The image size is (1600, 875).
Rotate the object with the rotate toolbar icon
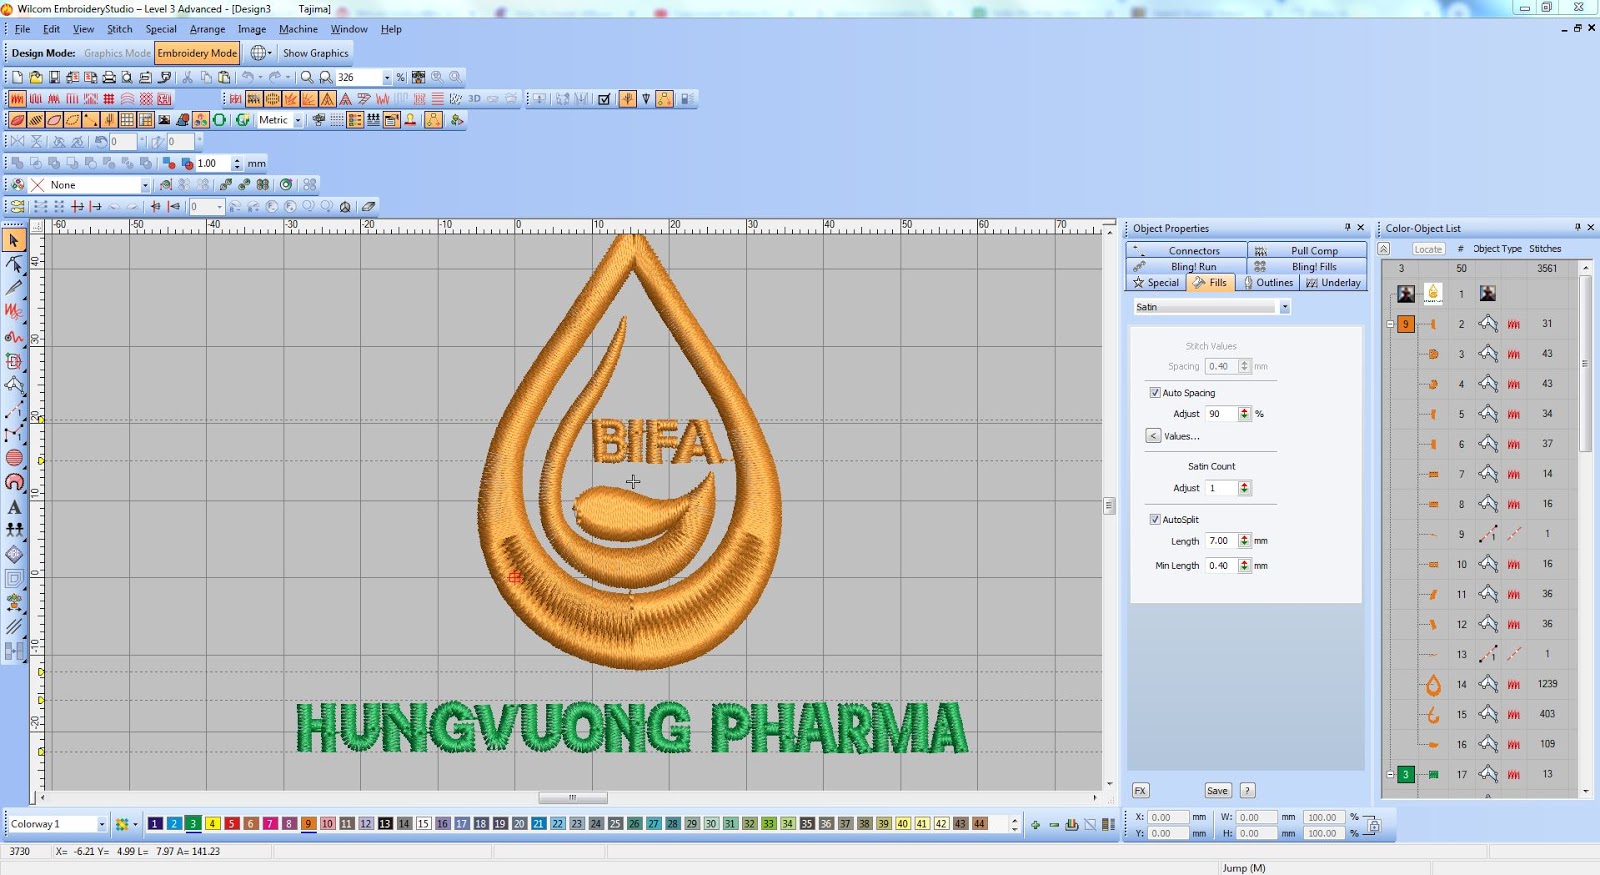(101, 142)
